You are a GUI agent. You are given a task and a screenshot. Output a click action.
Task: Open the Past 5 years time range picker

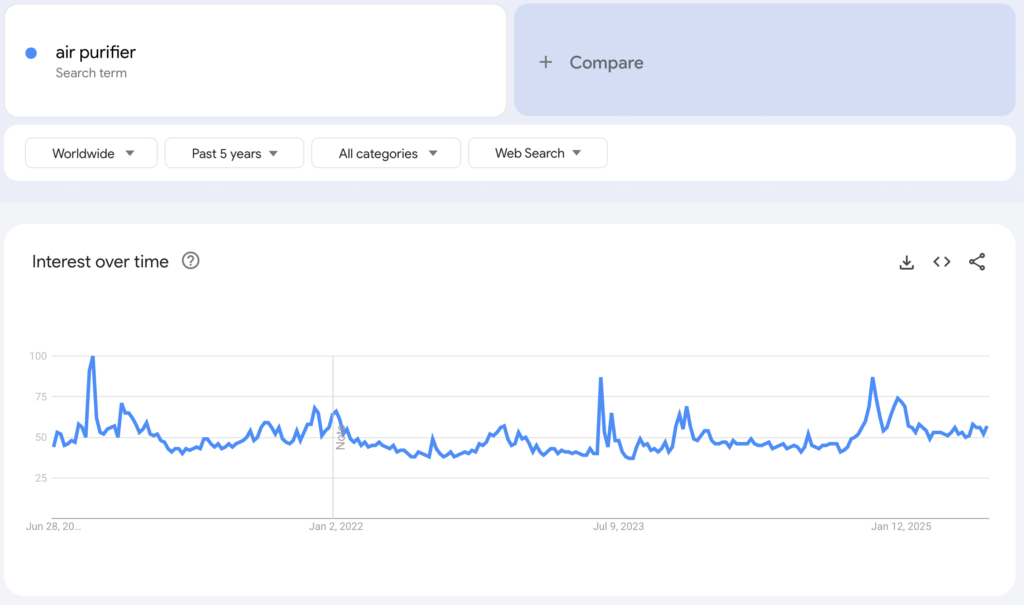coord(234,153)
